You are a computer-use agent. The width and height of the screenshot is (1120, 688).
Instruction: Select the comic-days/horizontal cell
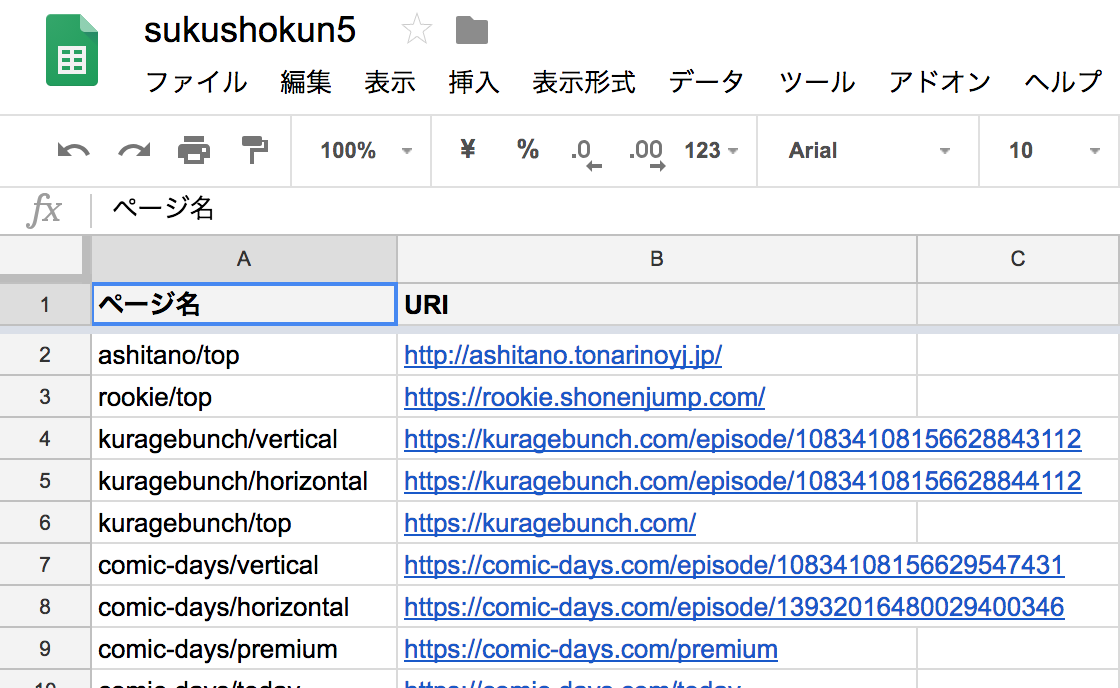[244, 607]
